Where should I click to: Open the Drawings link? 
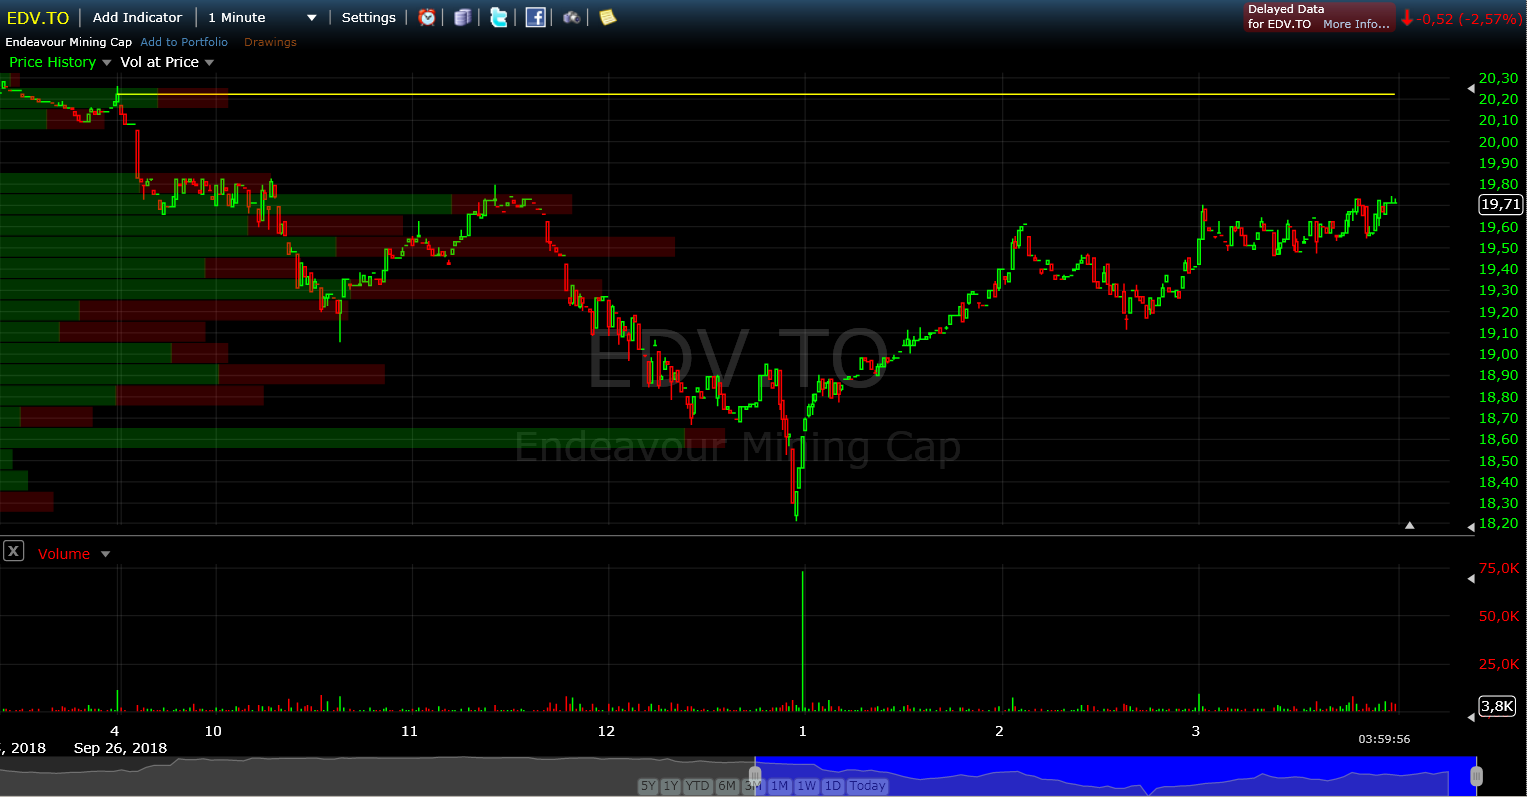[x=270, y=42]
